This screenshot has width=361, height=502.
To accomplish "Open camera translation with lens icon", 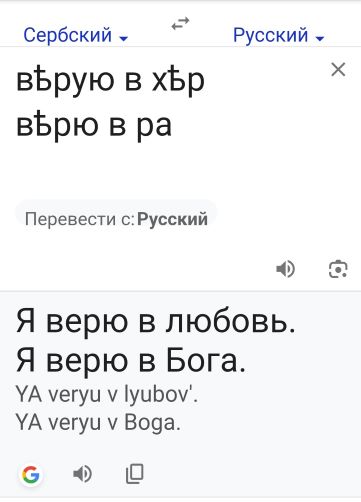I will (x=338, y=269).
